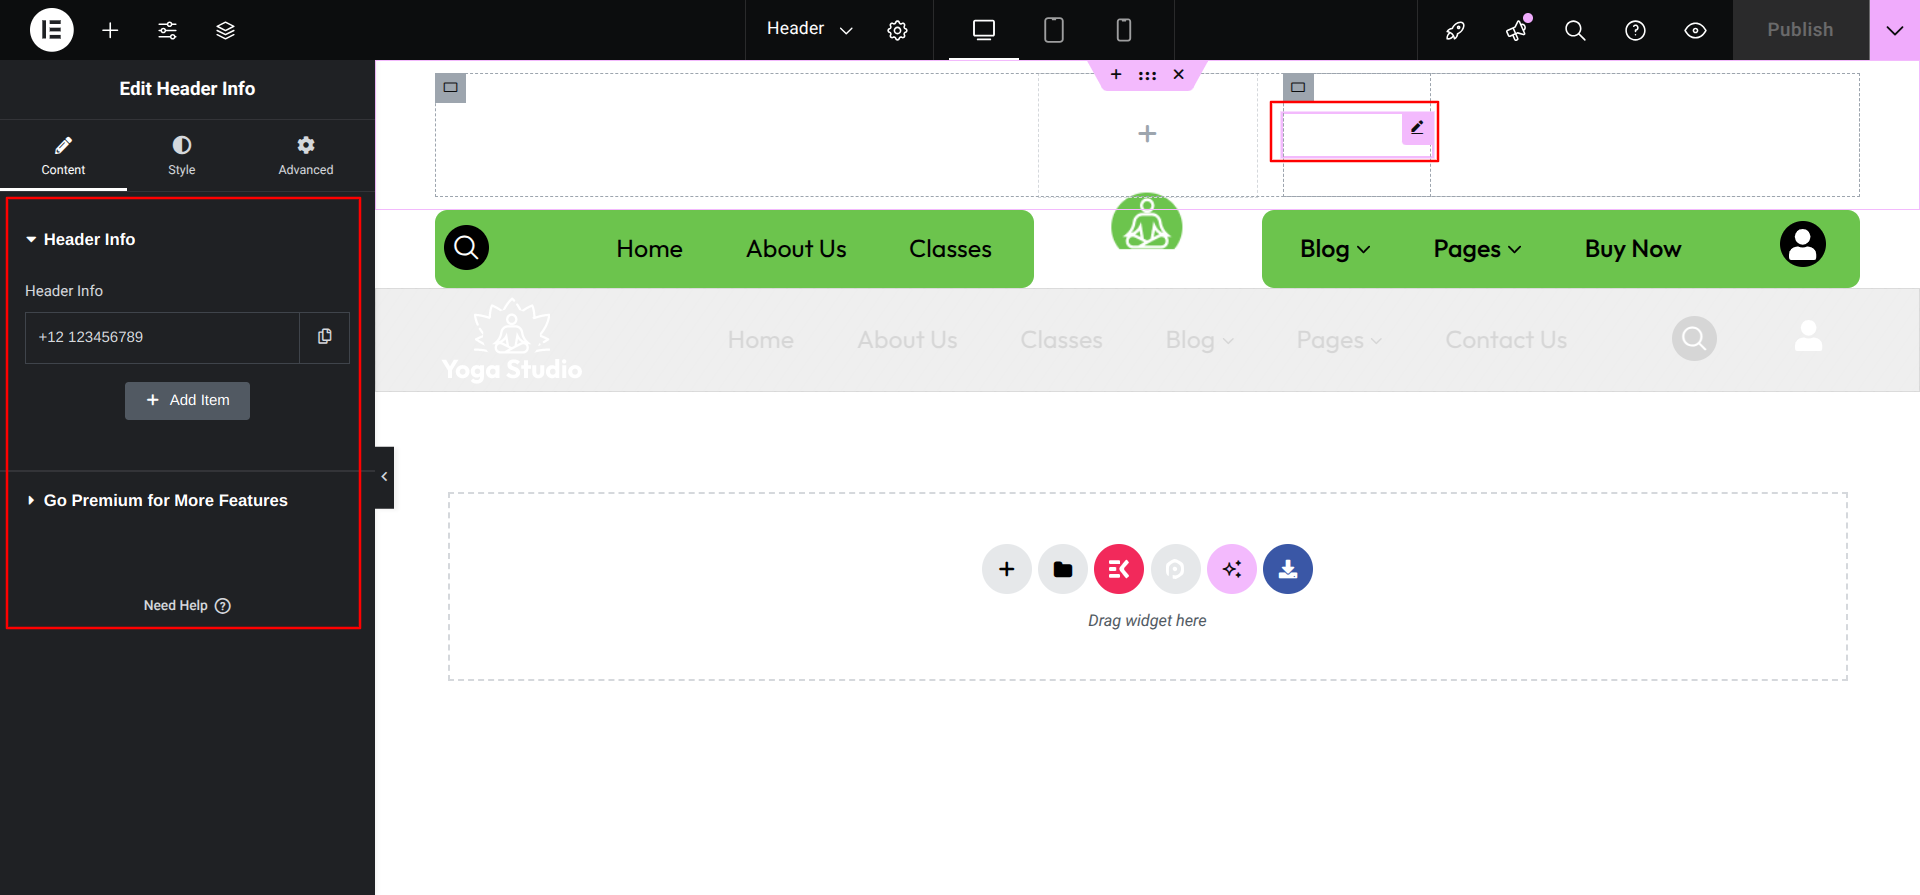Screen dimensions: 1920x895
Task: Click the empty column plus icon
Action: coord(1147,134)
